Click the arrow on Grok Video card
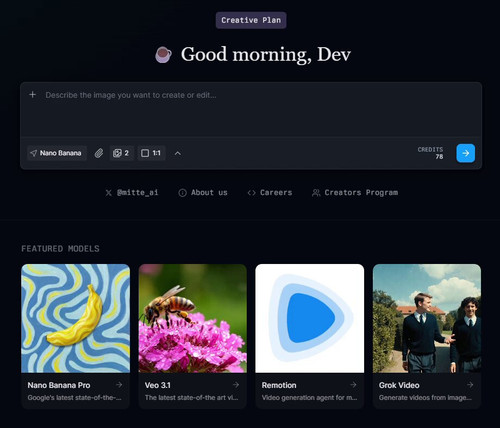 pos(470,385)
